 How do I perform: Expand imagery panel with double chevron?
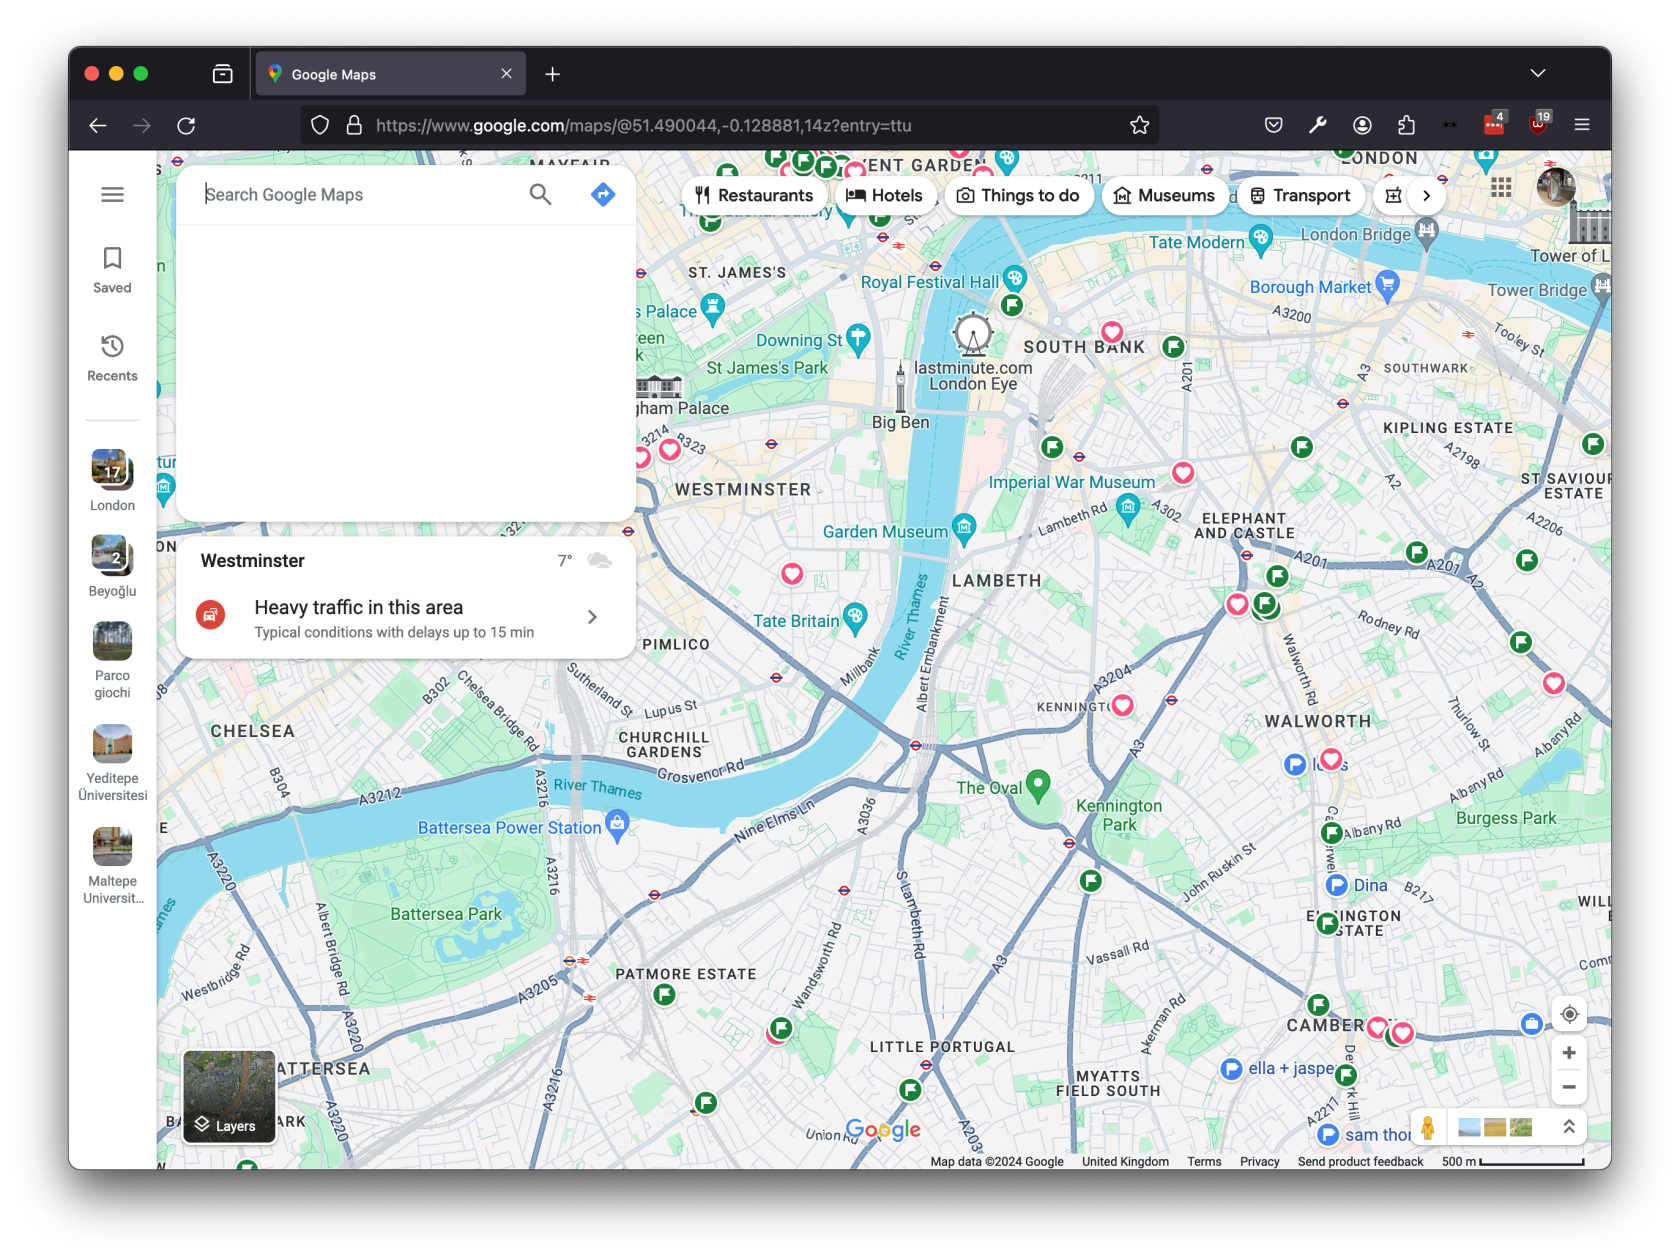1569,1127
